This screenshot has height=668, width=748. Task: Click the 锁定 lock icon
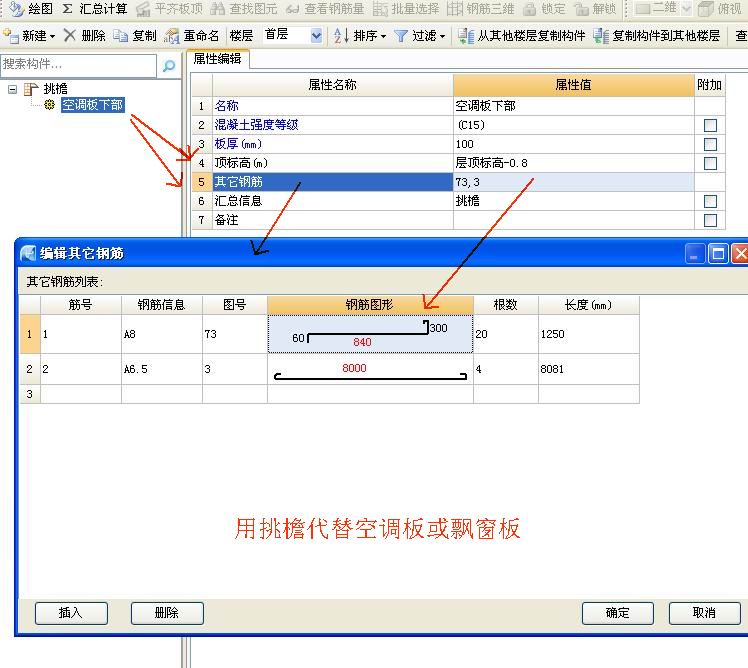pos(529,9)
